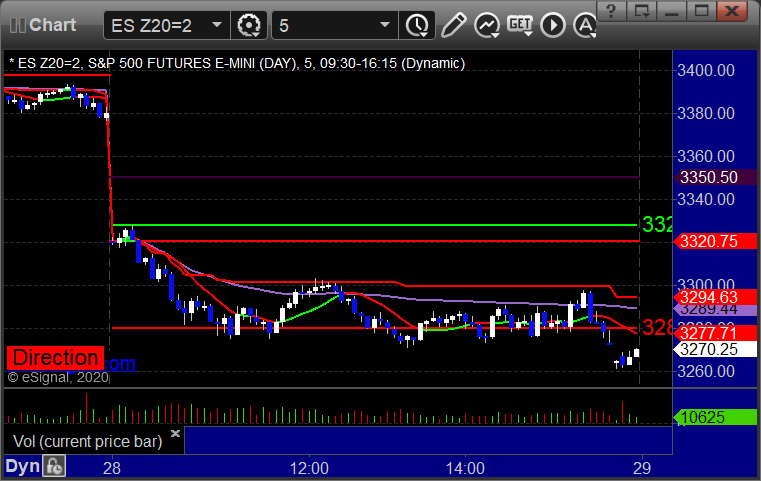Click the 28 date label on time axis
The height and width of the screenshot is (481, 761).
pyautogui.click(x=112, y=468)
